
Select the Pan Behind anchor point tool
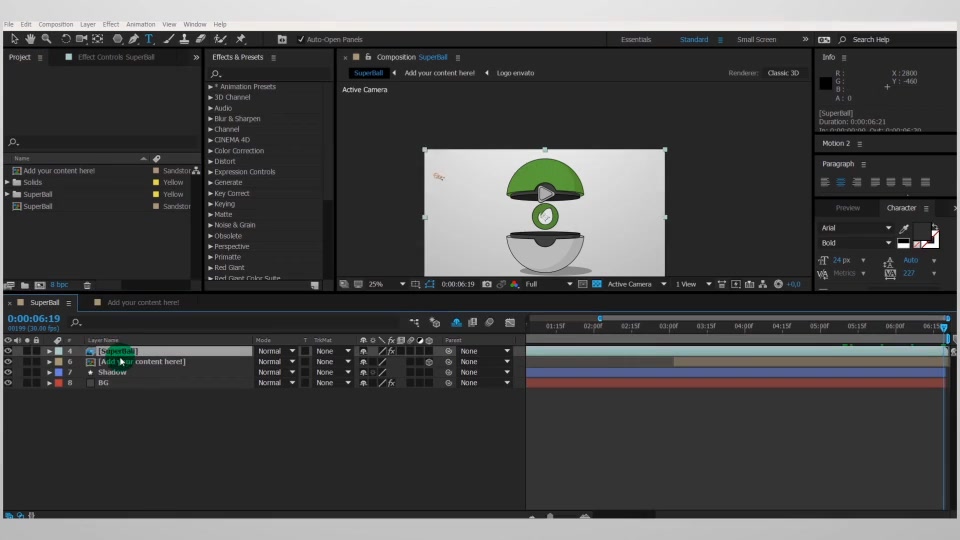pos(97,39)
